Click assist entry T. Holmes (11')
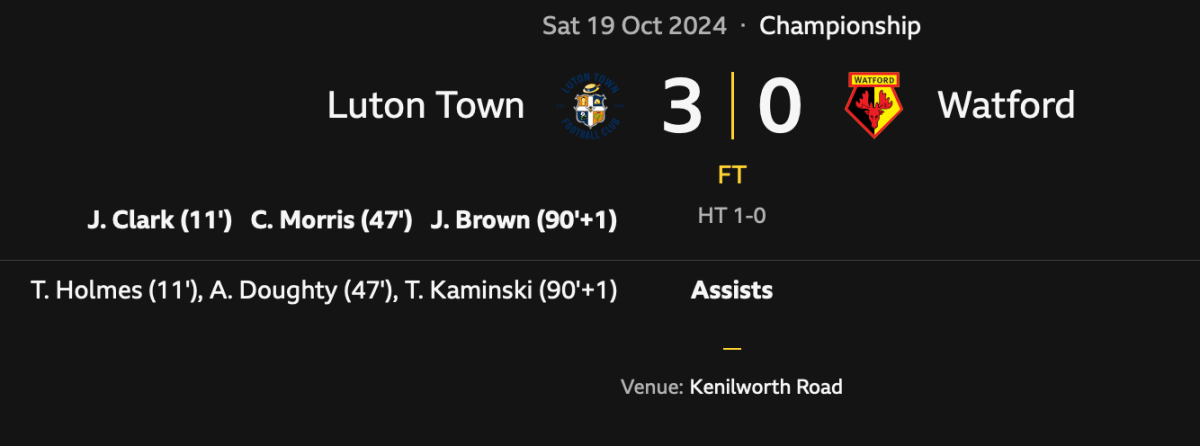Image resolution: width=1200 pixels, height=446 pixels. pyautogui.click(x=118, y=291)
